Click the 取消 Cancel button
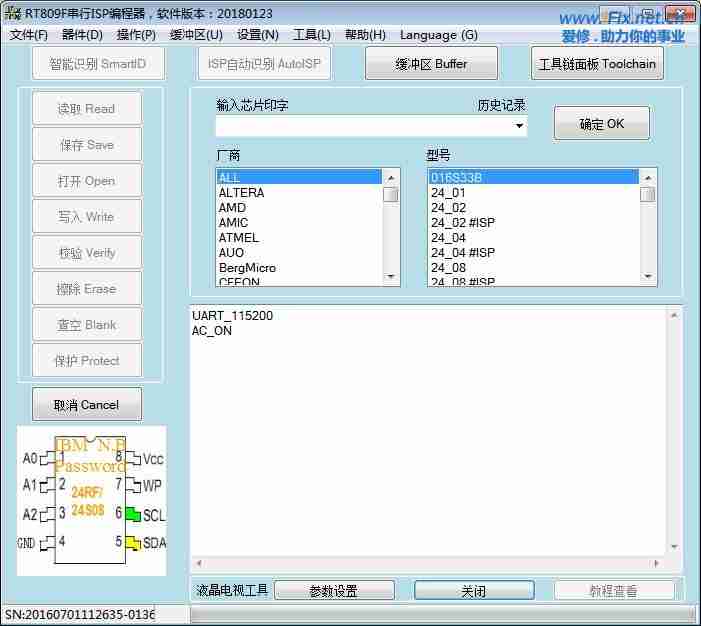The image size is (701, 626). [x=87, y=405]
